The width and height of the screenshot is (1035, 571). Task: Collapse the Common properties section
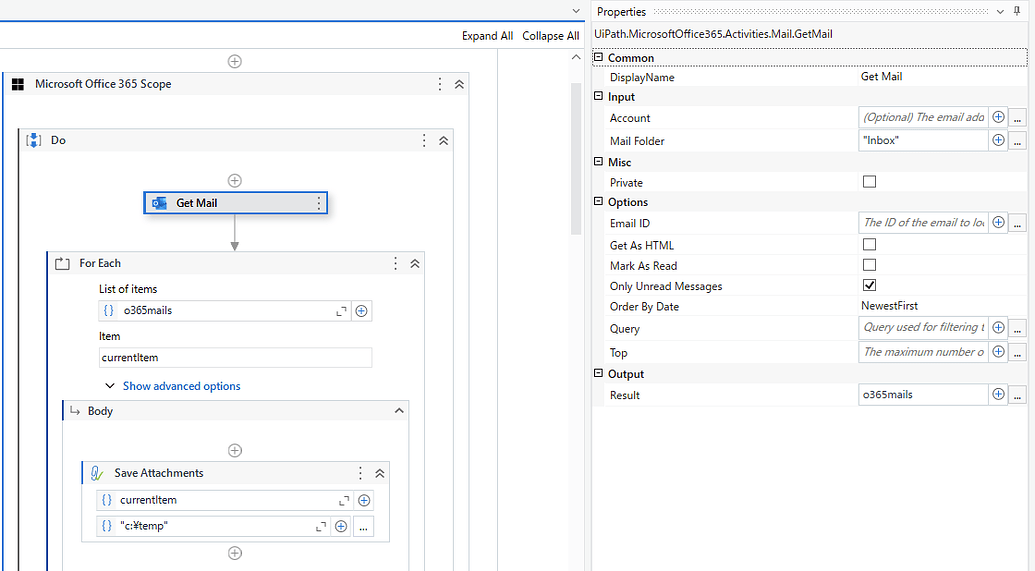599,57
